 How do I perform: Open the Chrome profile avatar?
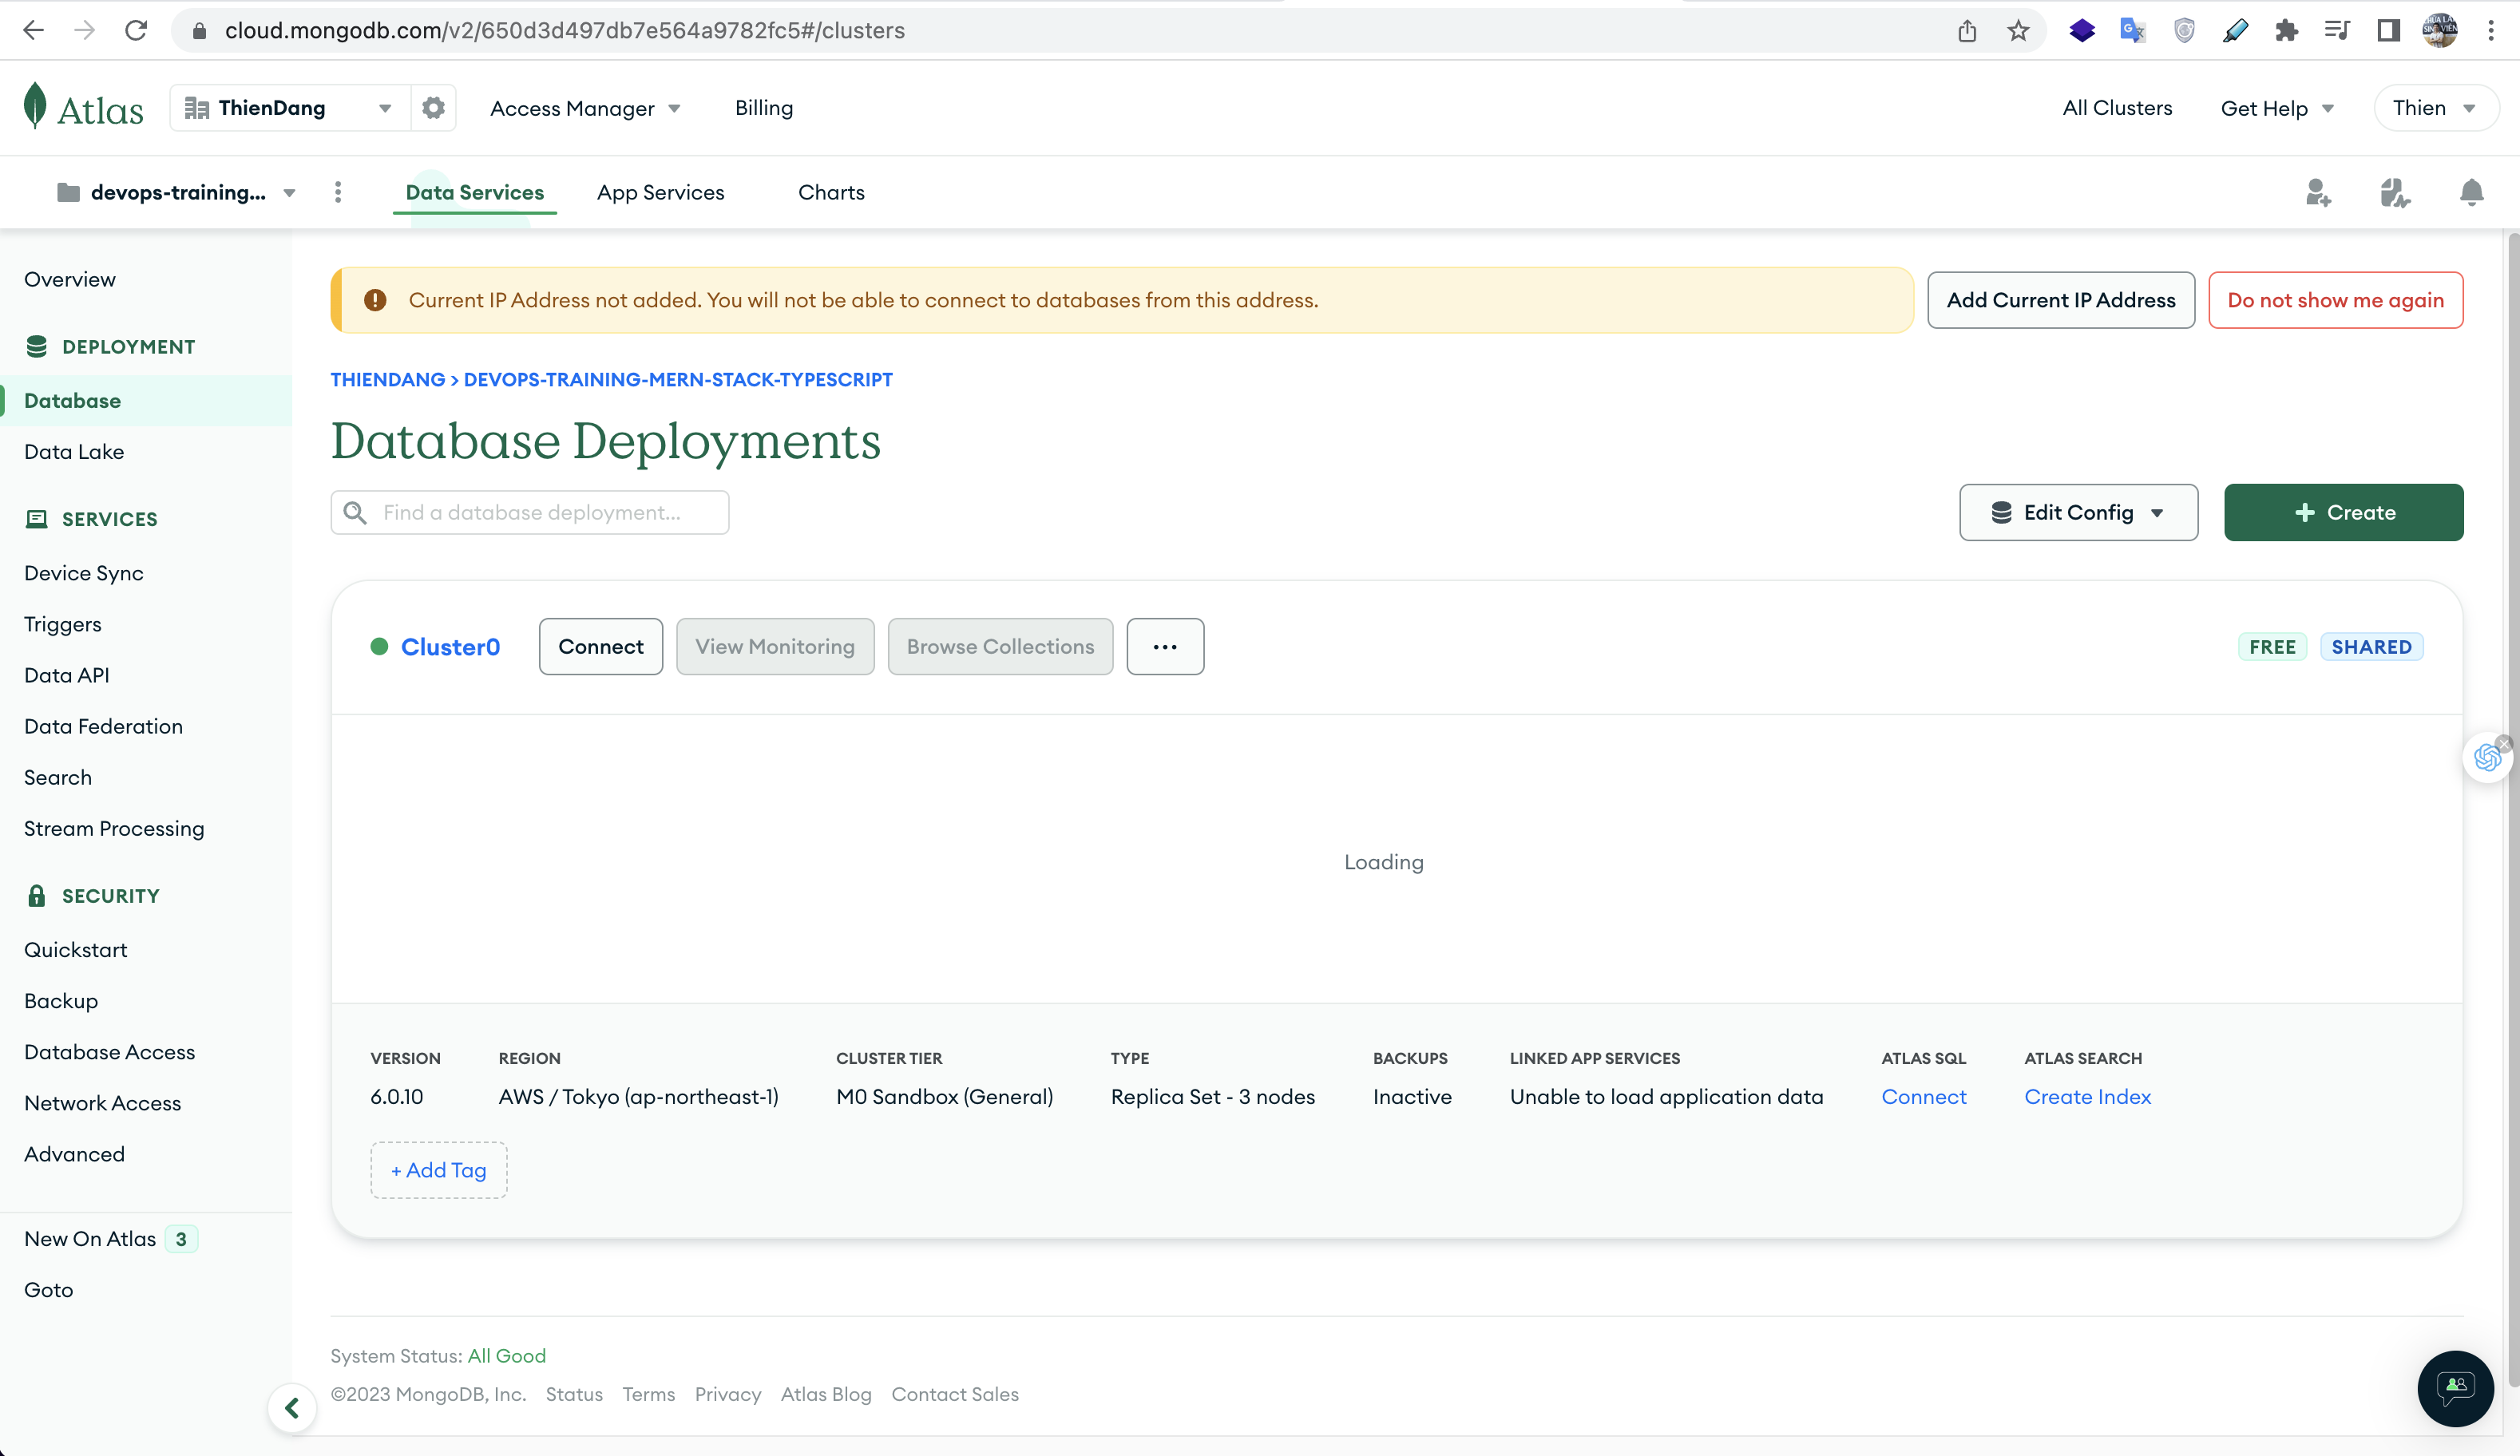[2440, 31]
